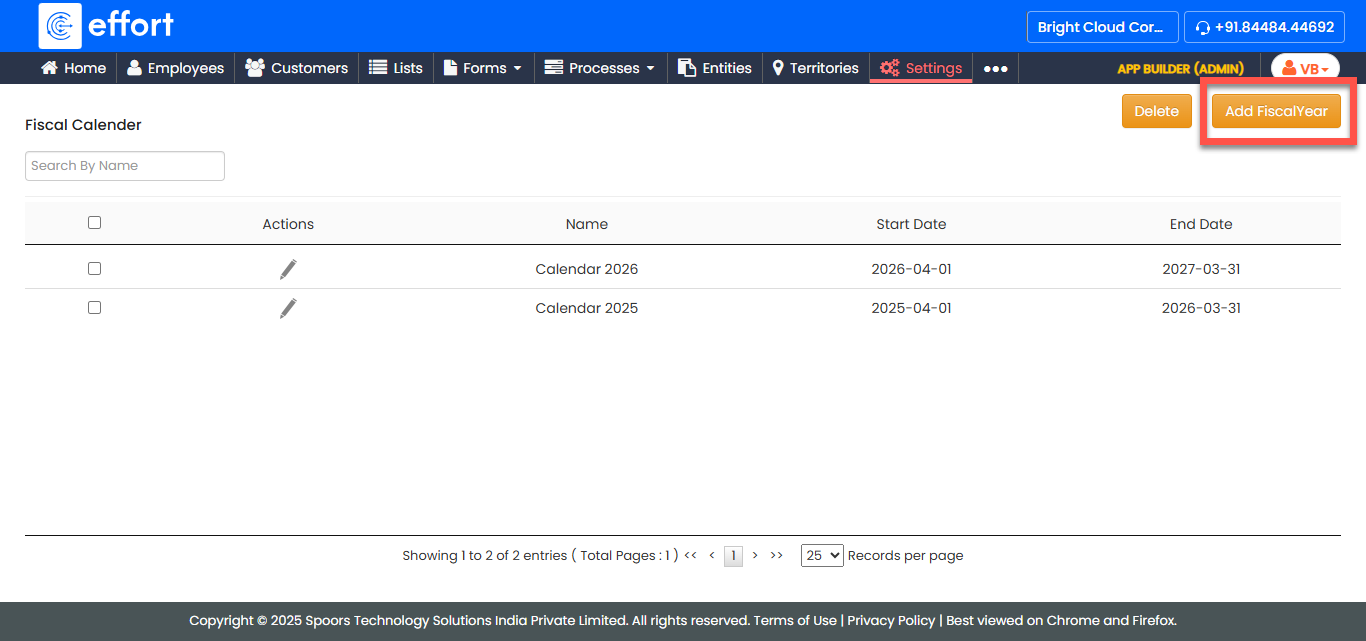Click the Delete button
1366x641 pixels.
coord(1156,111)
